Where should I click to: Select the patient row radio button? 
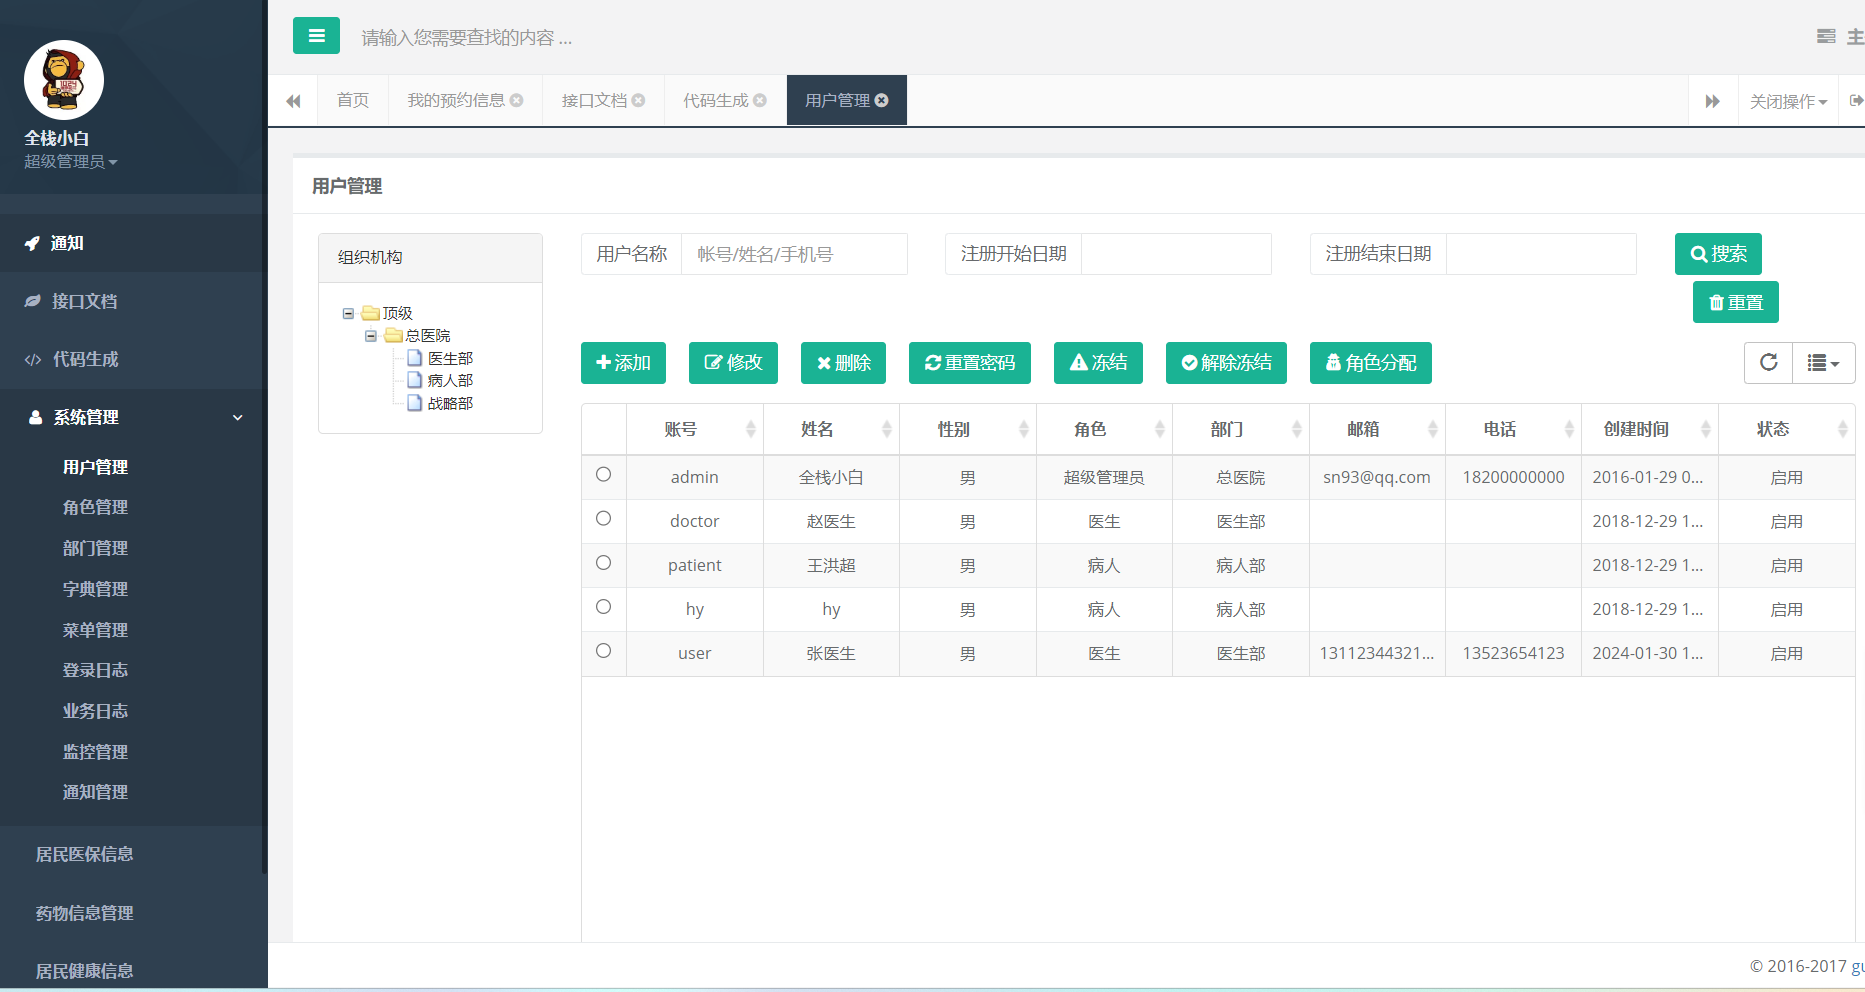(x=603, y=563)
